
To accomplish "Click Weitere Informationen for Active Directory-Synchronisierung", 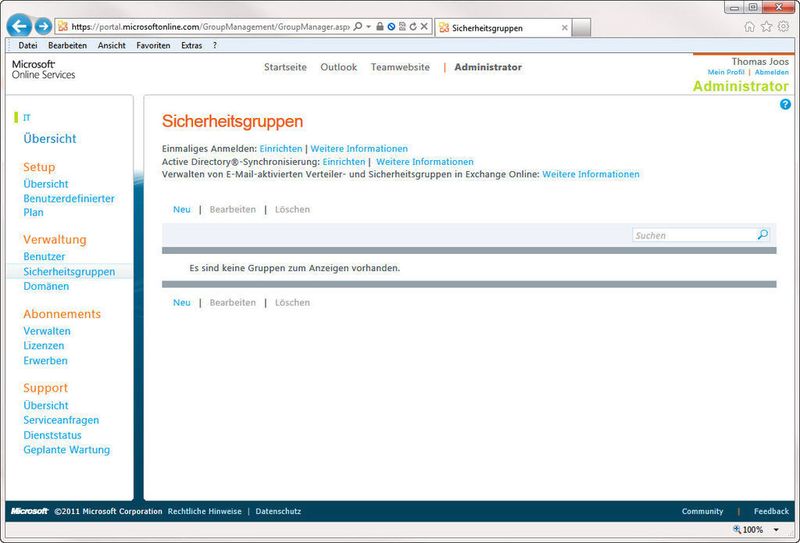I will (x=424, y=162).
